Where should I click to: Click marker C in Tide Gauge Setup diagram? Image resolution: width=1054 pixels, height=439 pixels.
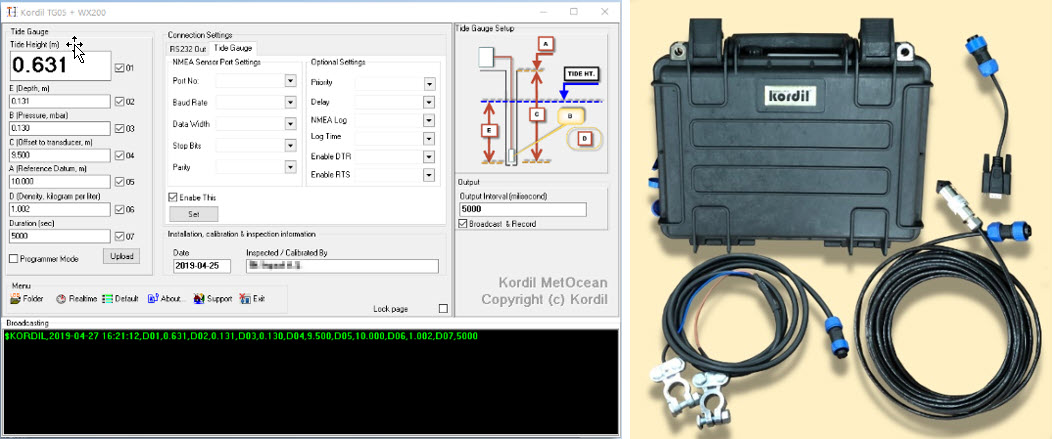536,115
